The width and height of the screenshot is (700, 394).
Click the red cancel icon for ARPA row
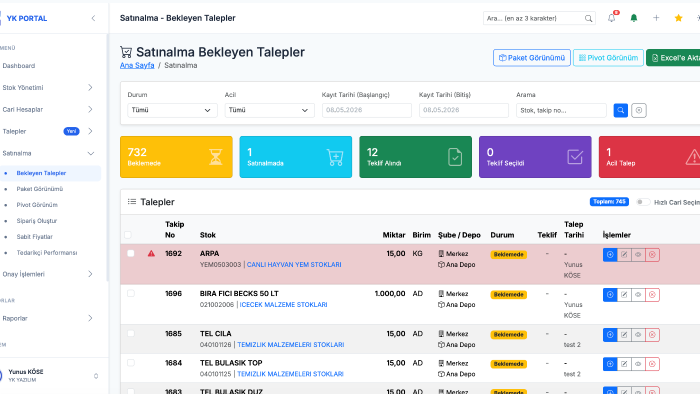point(652,255)
